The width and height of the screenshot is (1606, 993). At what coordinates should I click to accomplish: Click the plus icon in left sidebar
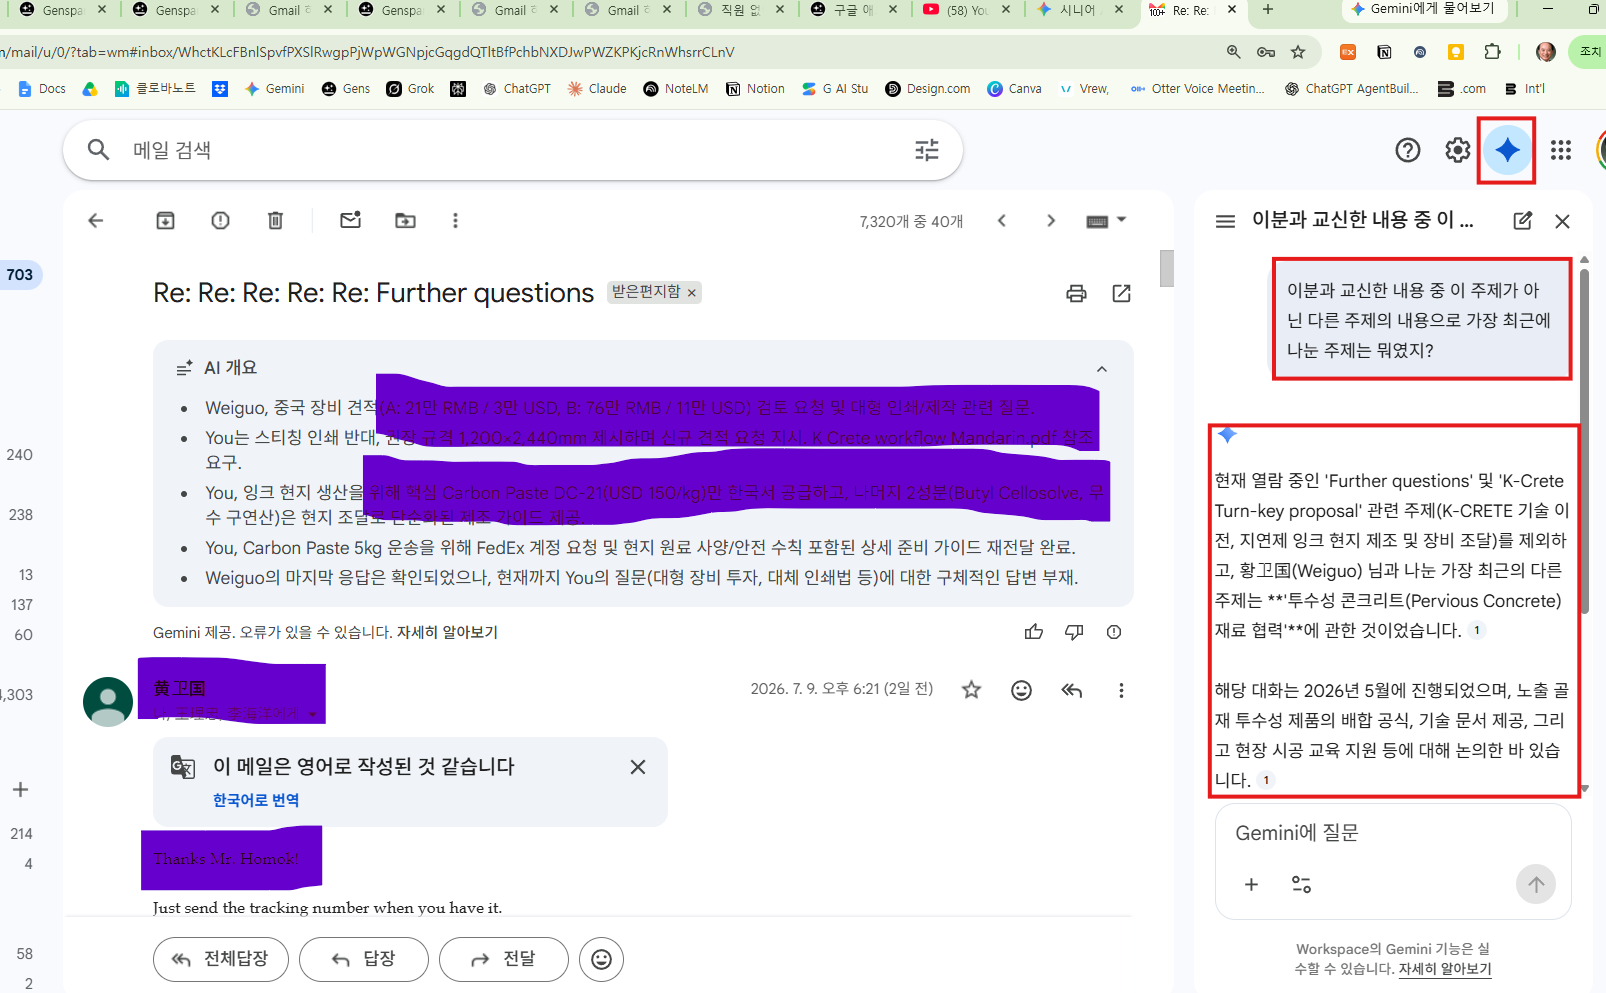pyautogui.click(x=20, y=790)
